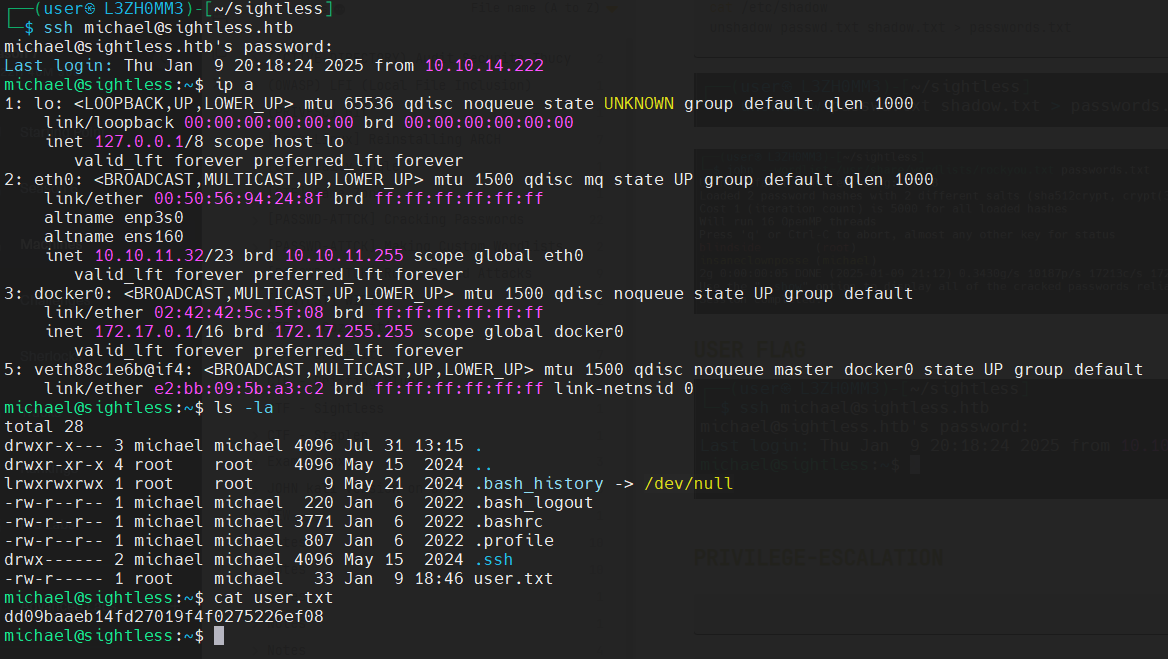Select eth0 MAC address 00:50:56:94:24:8f

point(238,199)
